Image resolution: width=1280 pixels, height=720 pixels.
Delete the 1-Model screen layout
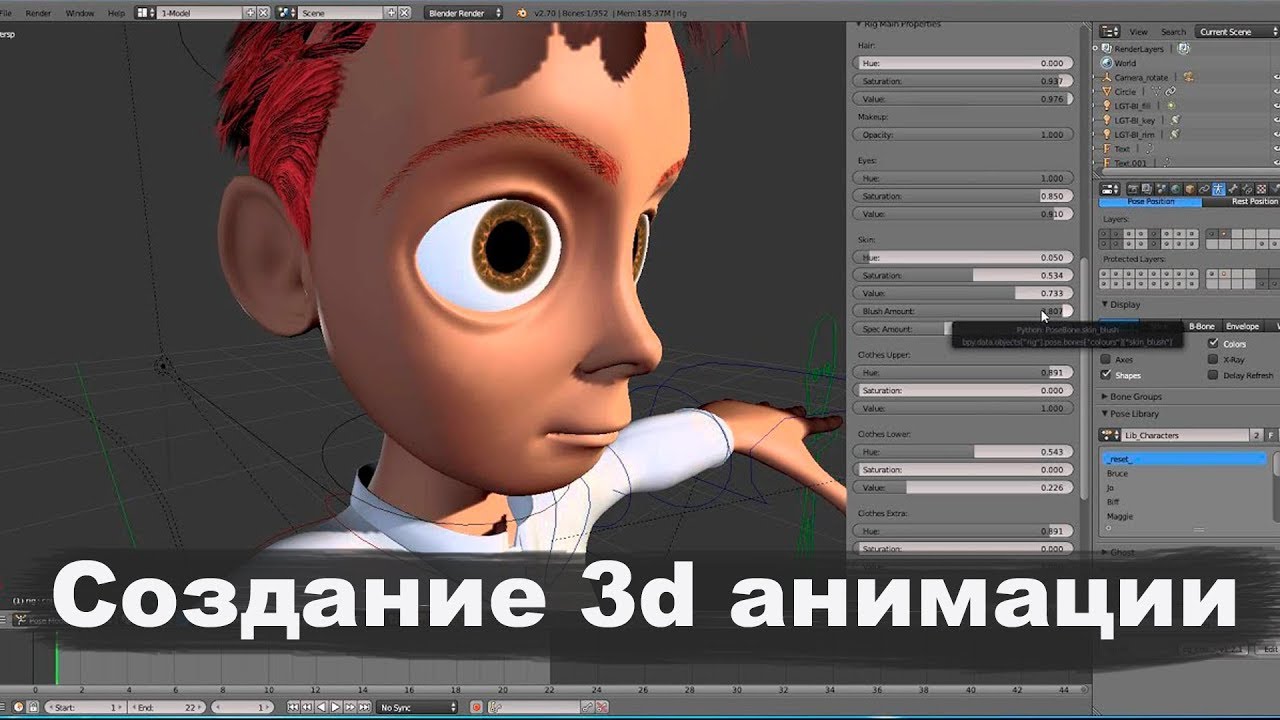263,13
